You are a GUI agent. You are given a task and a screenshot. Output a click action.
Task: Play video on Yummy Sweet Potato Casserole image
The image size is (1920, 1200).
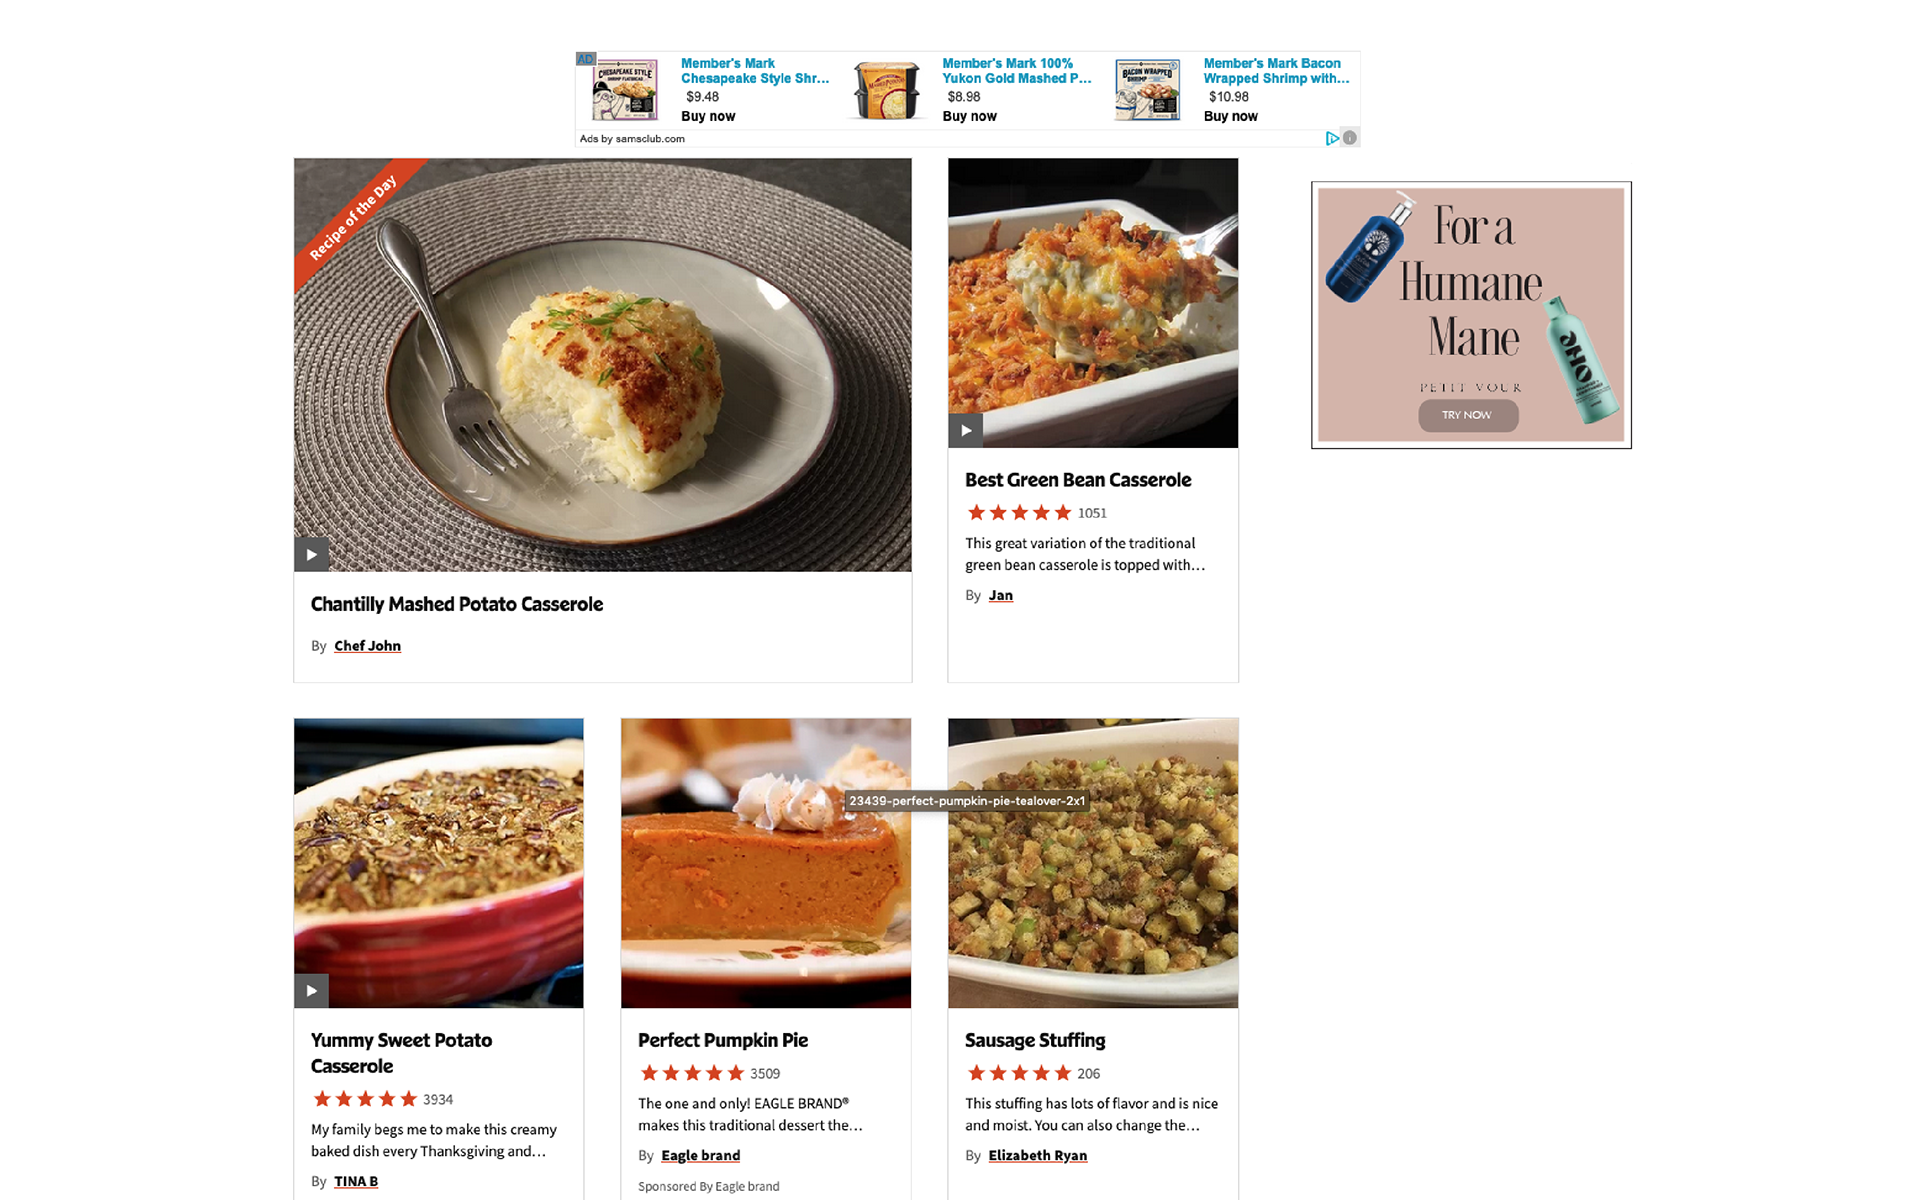tap(311, 990)
